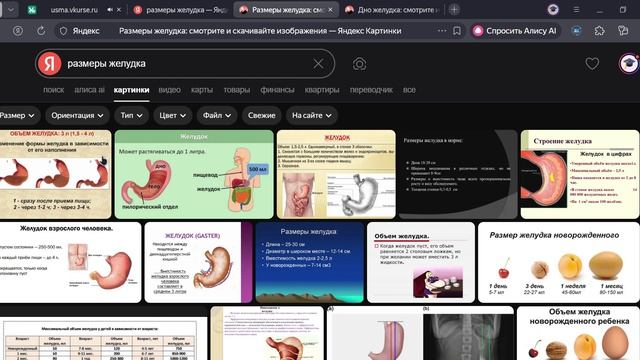Screen dimensions: 640x360
Task: Open 'Размер желудка новорожденного' image
Action: click(559, 262)
